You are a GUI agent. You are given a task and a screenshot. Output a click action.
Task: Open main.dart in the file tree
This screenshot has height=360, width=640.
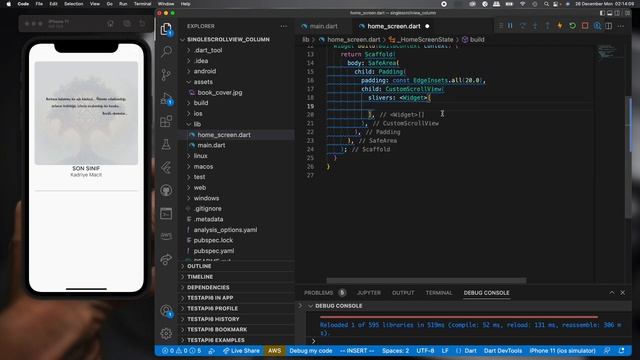(211, 145)
